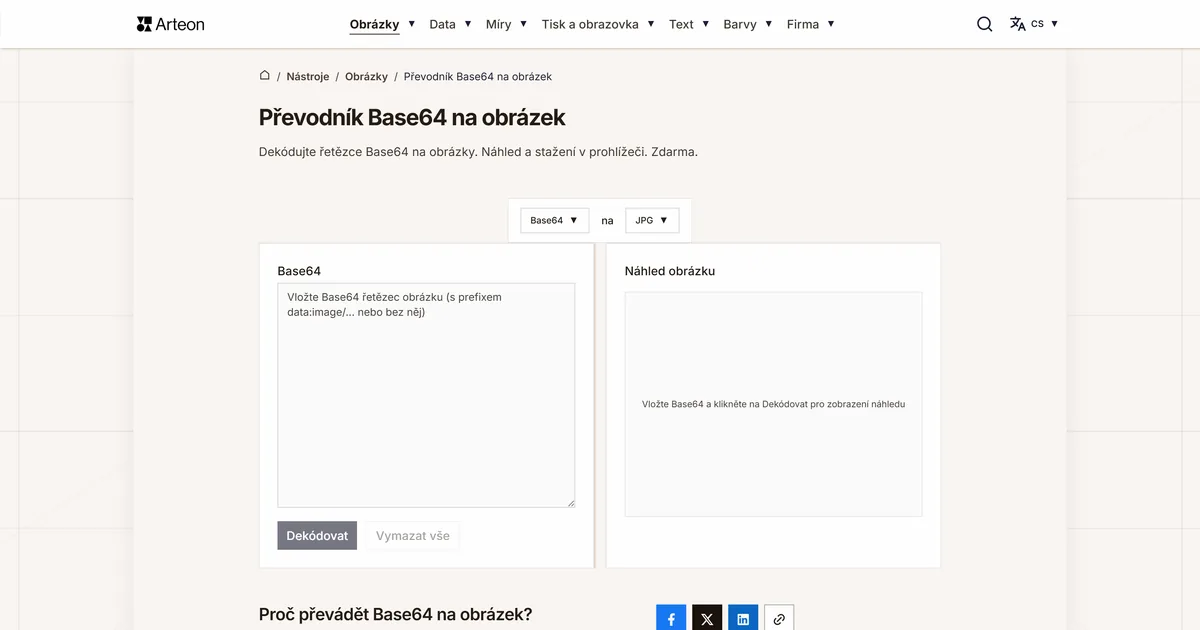The height and width of the screenshot is (630, 1200).
Task: Focus the Base64 string text area
Action: point(426,396)
